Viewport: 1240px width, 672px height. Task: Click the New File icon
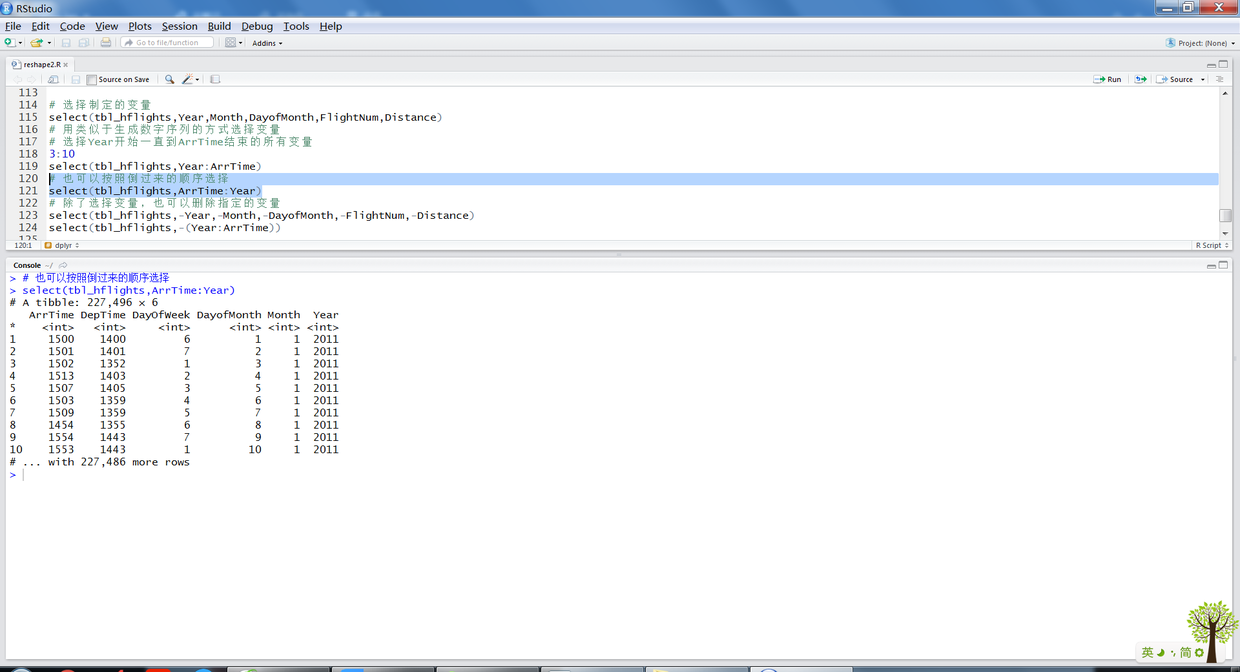[9, 43]
